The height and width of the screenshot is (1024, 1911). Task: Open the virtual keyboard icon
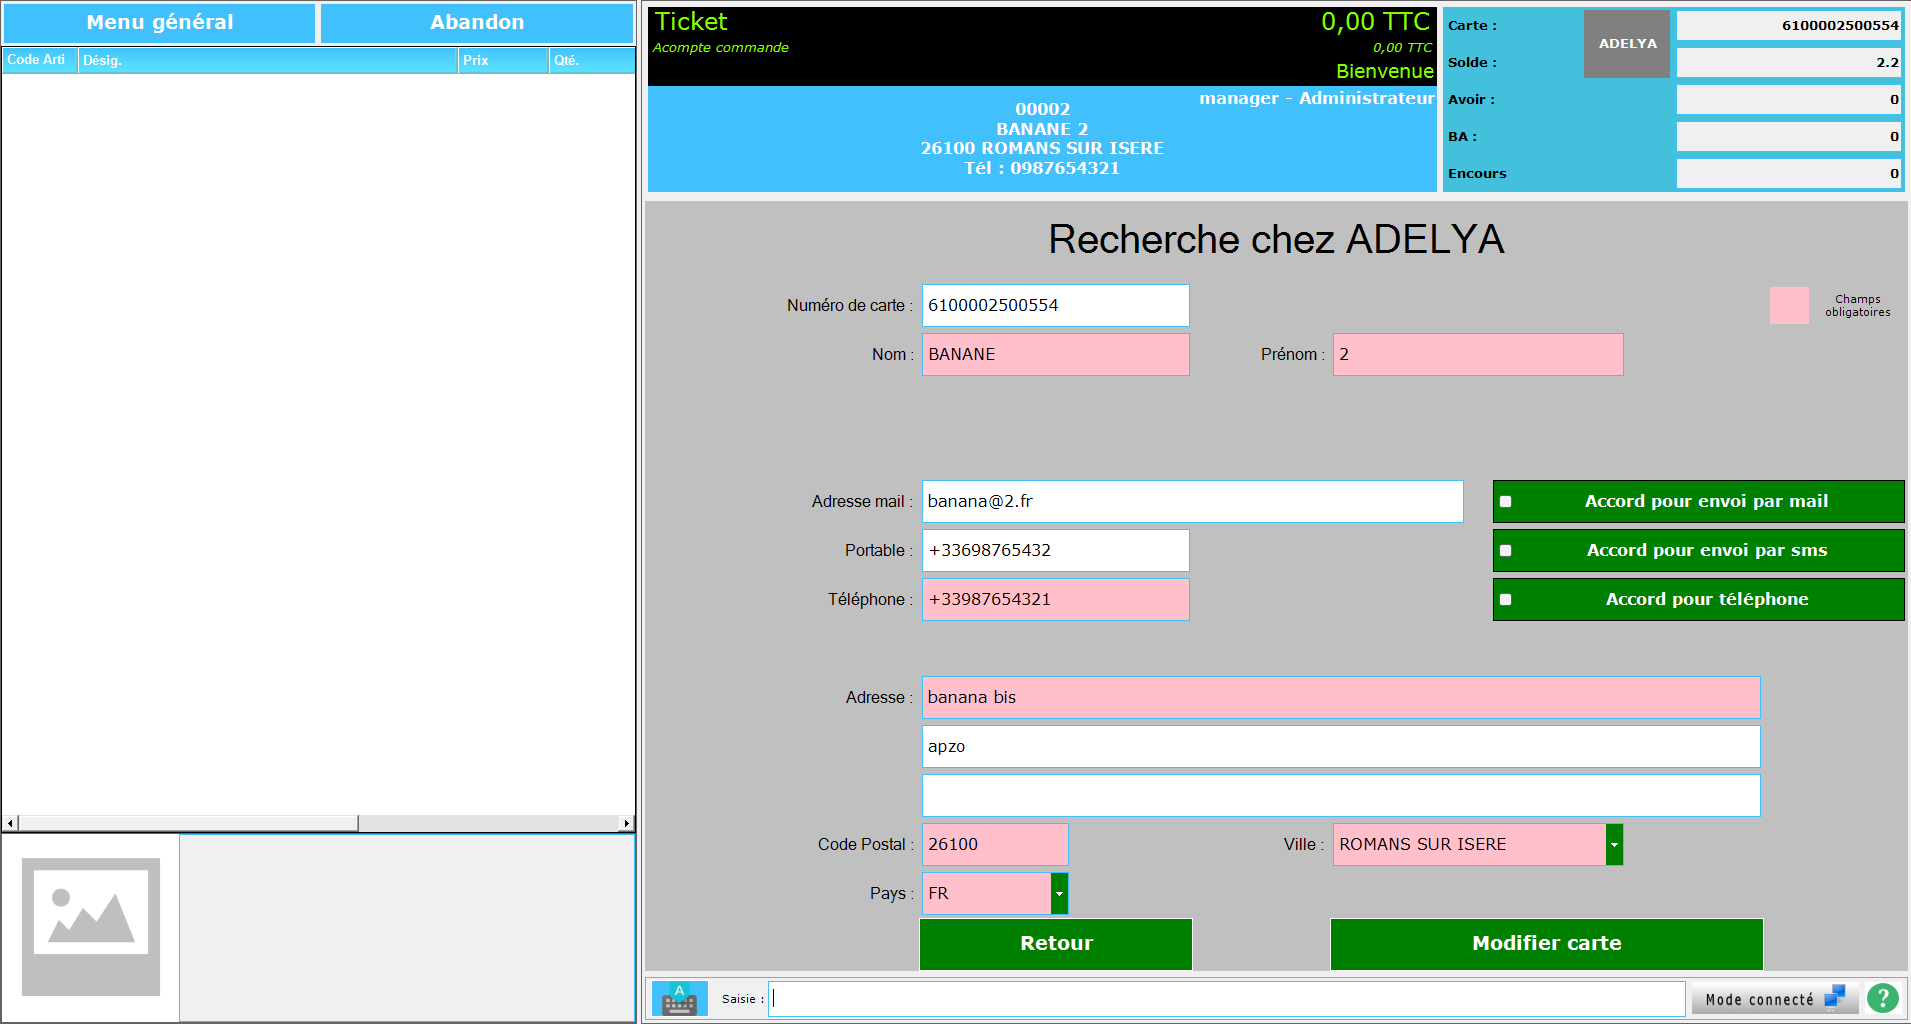[679, 998]
